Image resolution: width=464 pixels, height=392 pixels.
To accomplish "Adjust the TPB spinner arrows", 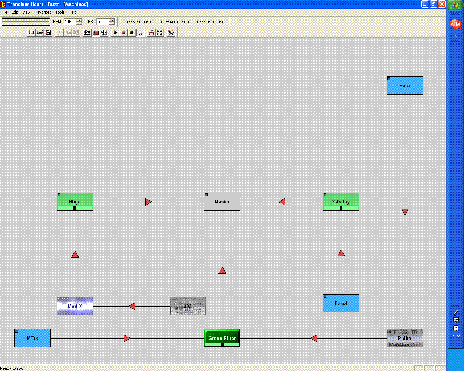I will [x=112, y=22].
